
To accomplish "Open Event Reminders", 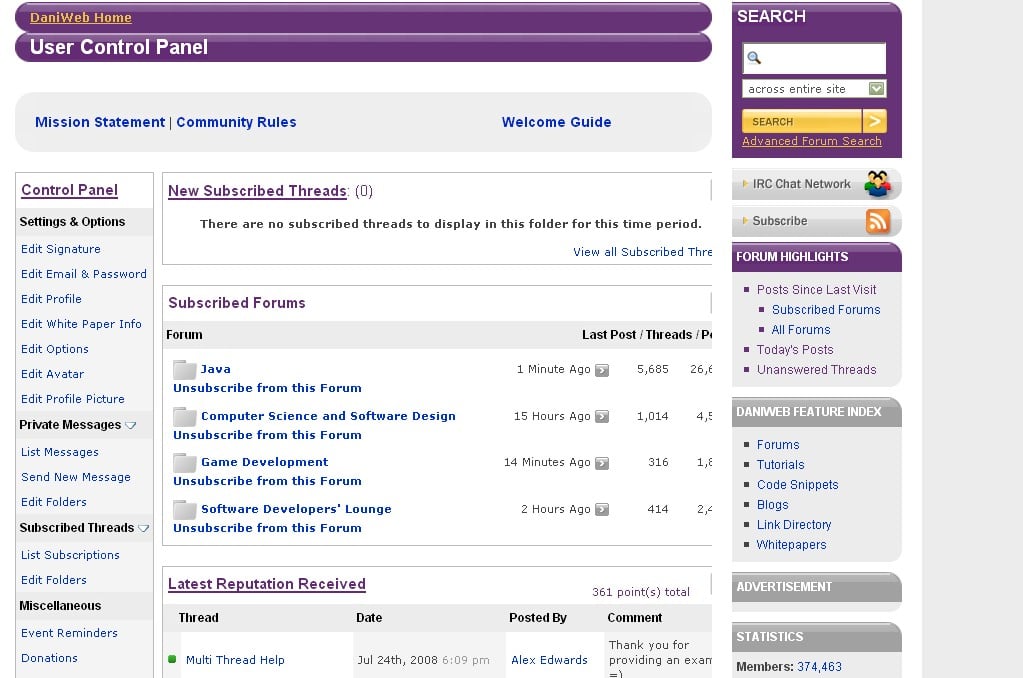I will tap(69, 633).
